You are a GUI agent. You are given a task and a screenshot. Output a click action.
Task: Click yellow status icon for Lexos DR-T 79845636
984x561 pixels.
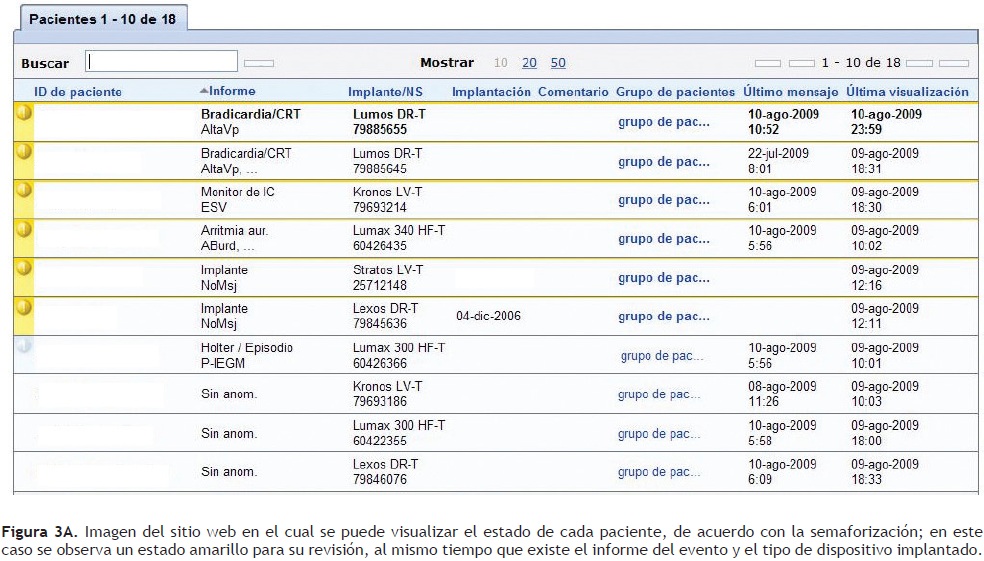(23, 307)
